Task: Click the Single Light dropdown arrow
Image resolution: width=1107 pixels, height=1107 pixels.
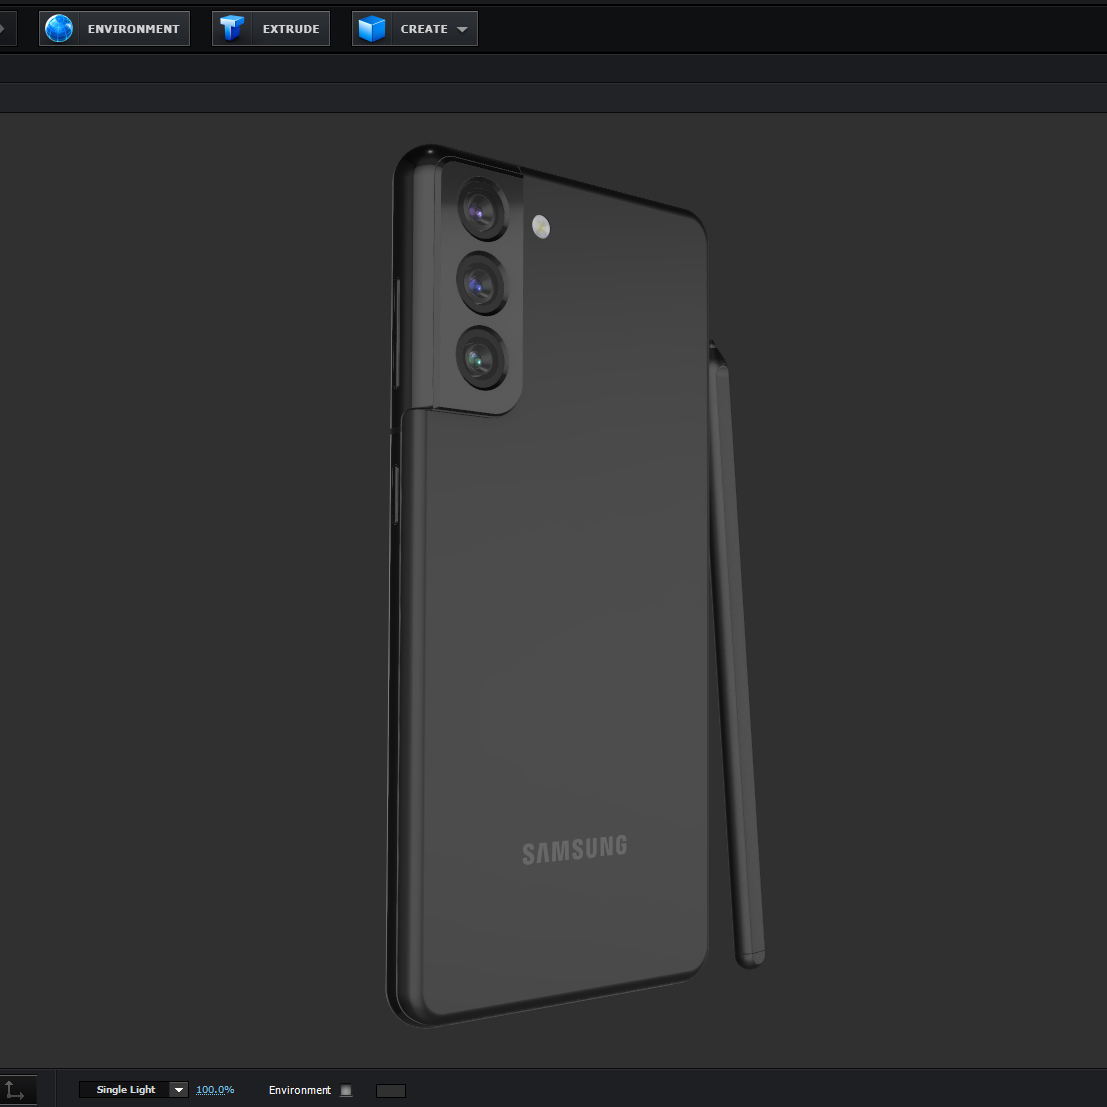Action: [179, 1089]
